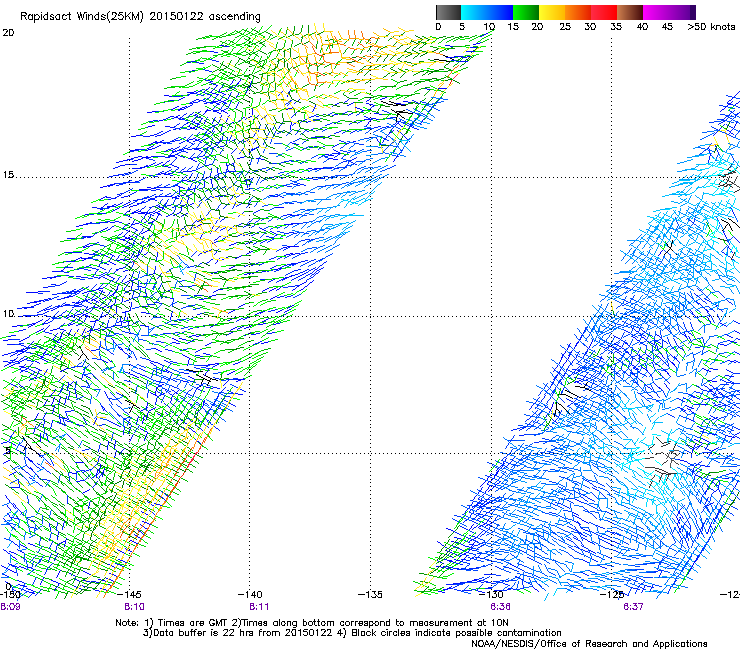Click the '35' legend scale label
Viewport: 740px width, 650px height.
tap(616, 27)
